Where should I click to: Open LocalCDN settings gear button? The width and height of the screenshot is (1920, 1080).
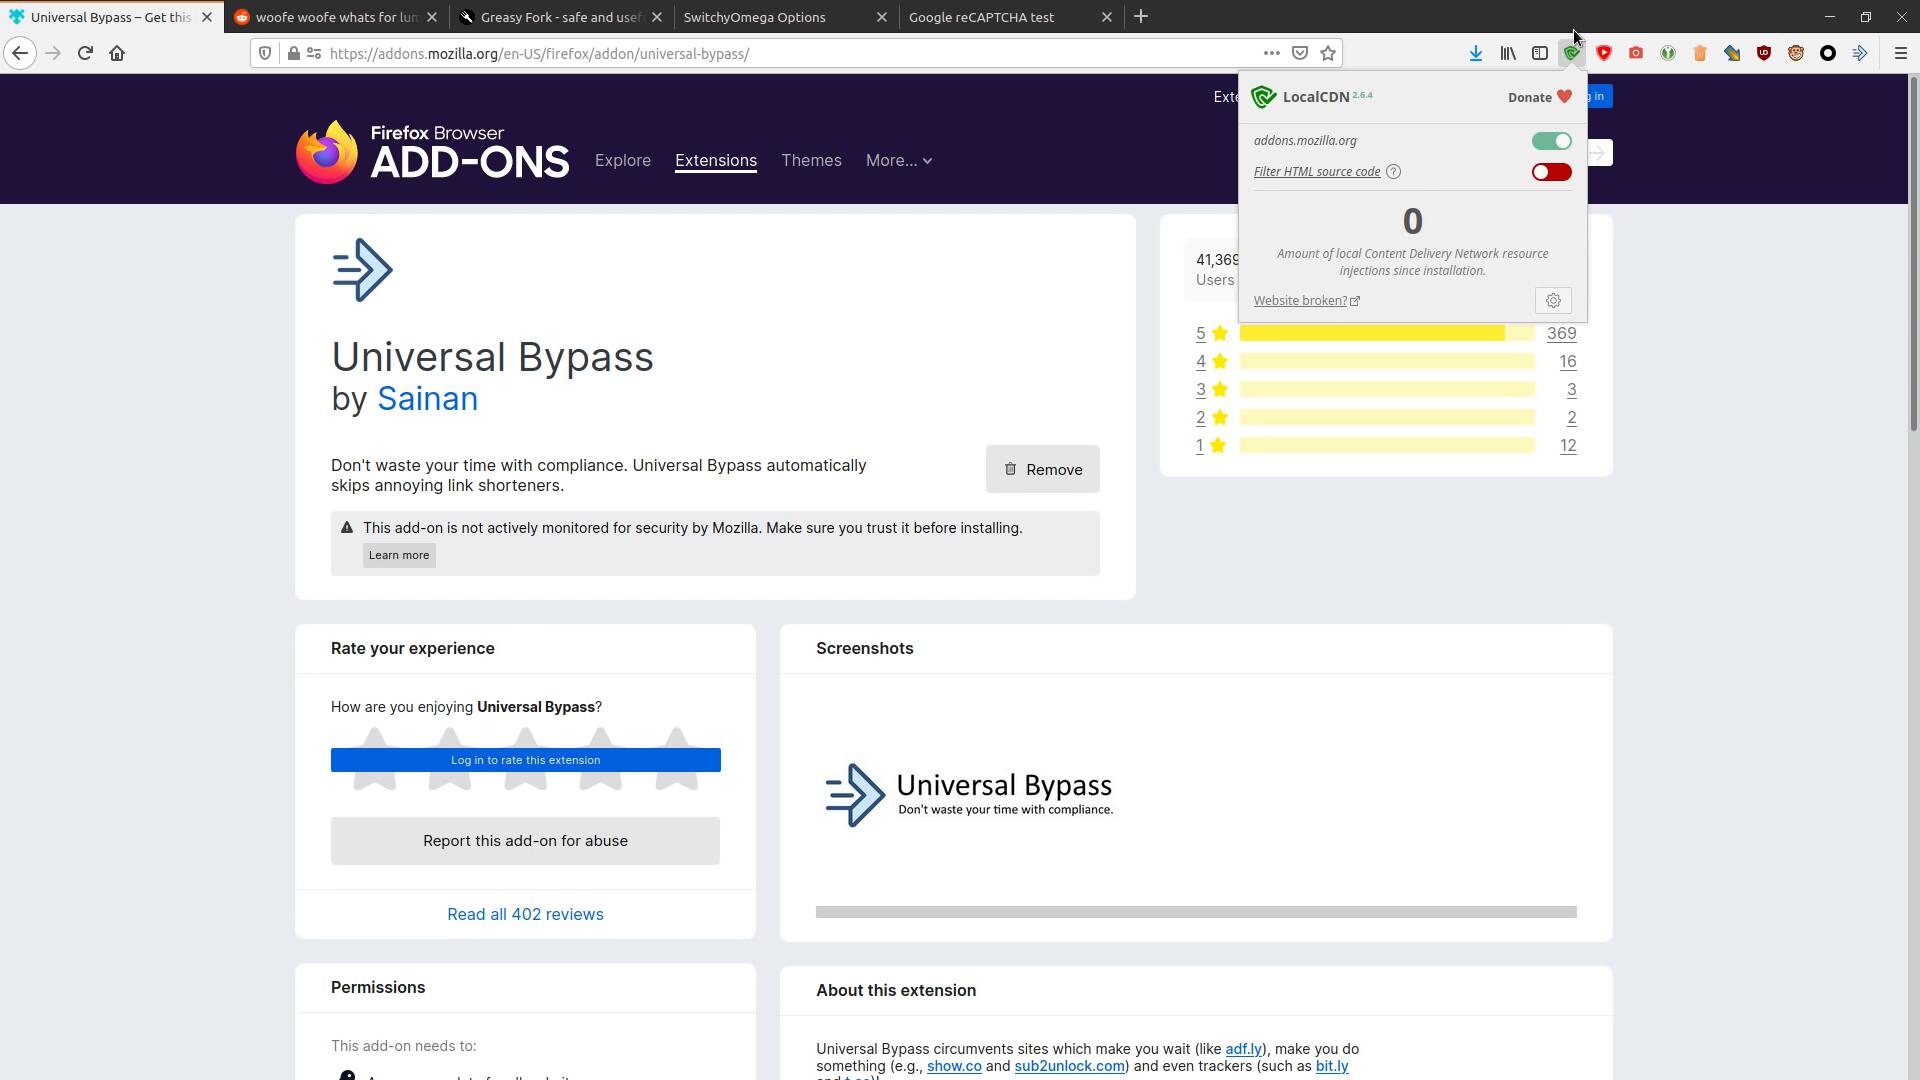pos(1553,301)
